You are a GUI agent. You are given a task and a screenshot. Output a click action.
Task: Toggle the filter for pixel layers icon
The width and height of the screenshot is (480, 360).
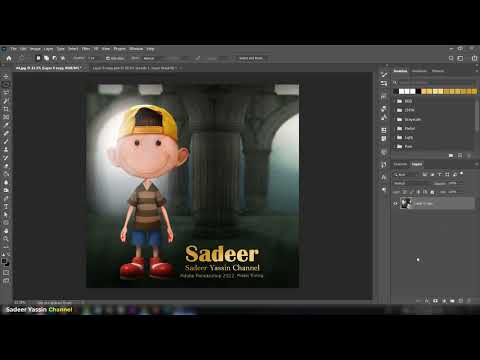[x=425, y=174]
